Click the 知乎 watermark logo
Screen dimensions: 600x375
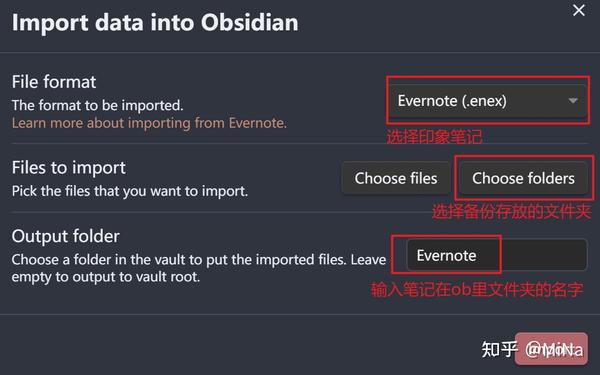pyautogui.click(x=499, y=349)
